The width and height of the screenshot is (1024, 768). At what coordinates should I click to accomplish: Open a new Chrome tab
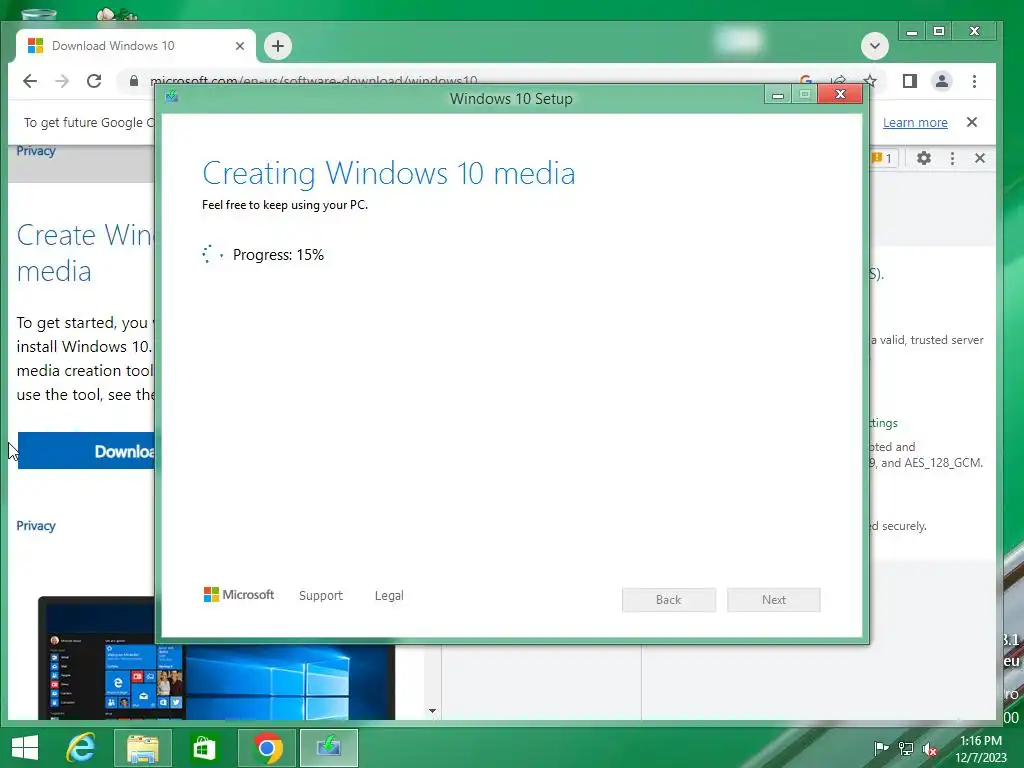pos(278,46)
